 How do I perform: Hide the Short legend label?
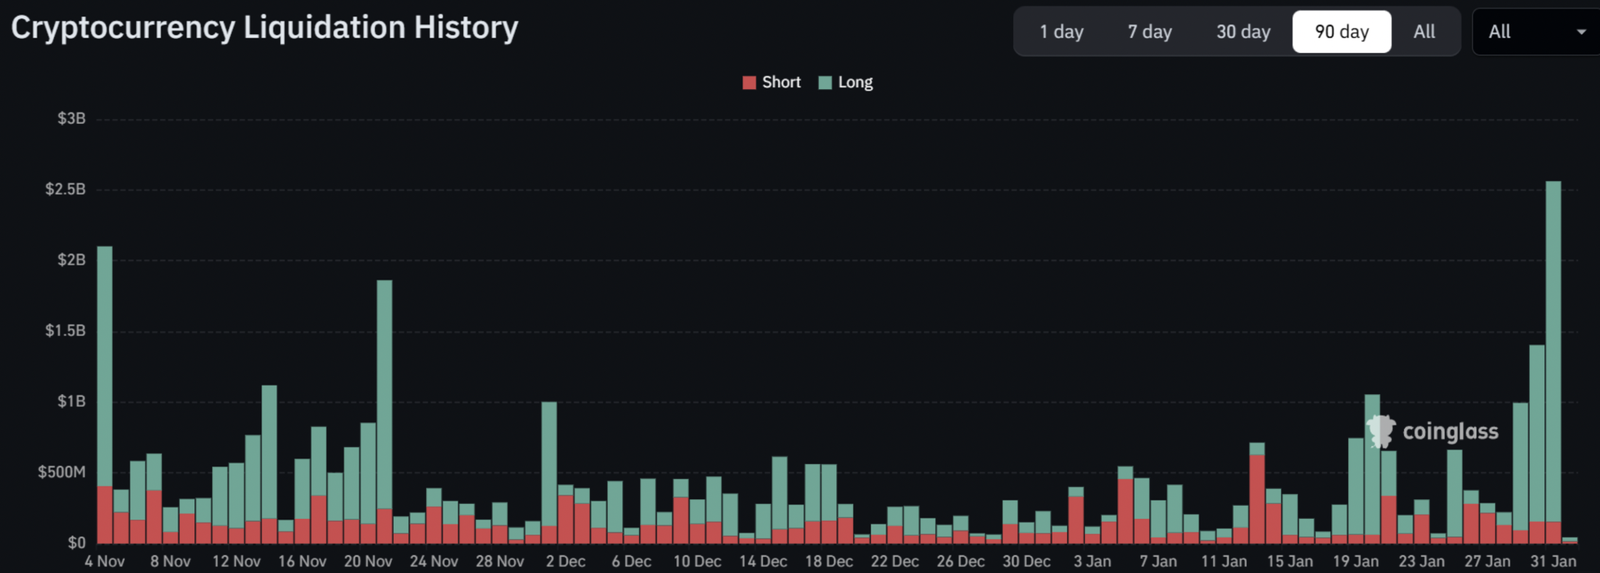coord(781,83)
